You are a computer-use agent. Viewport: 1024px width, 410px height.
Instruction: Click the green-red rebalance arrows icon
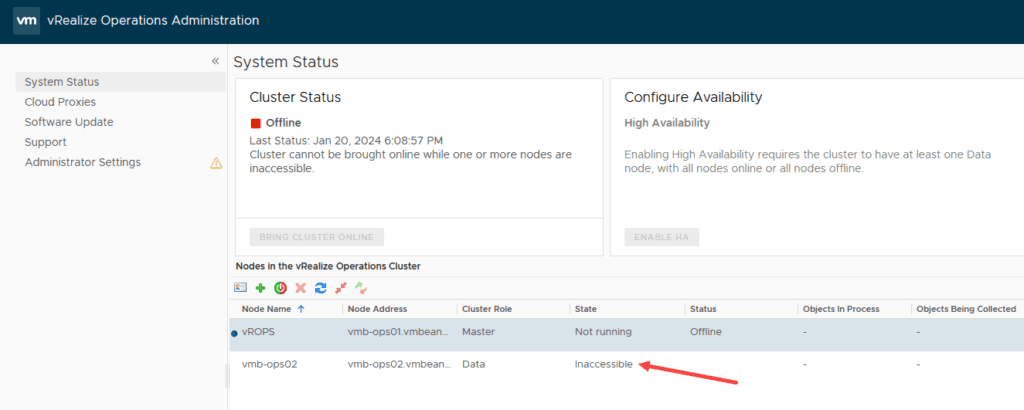pyautogui.click(x=360, y=287)
